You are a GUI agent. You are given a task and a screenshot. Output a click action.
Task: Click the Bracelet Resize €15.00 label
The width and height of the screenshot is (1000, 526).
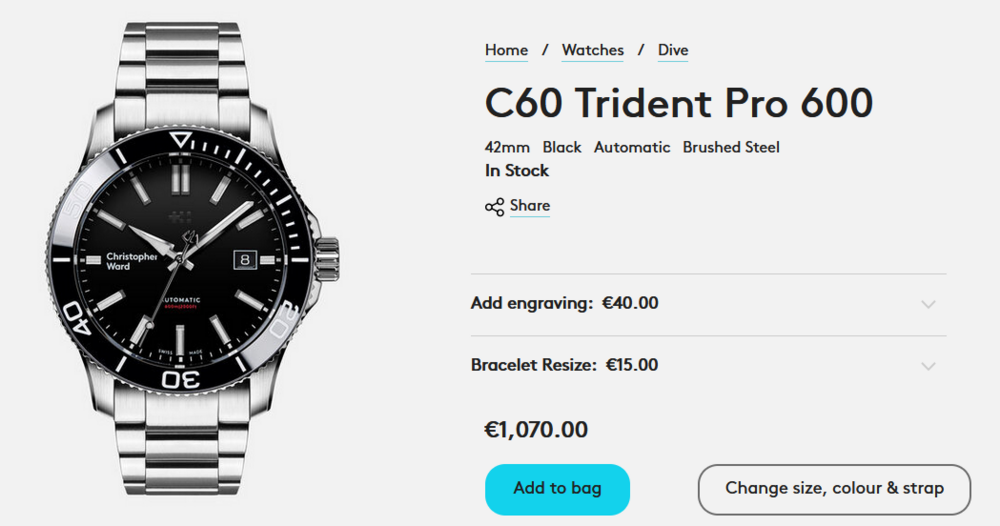[x=564, y=365]
